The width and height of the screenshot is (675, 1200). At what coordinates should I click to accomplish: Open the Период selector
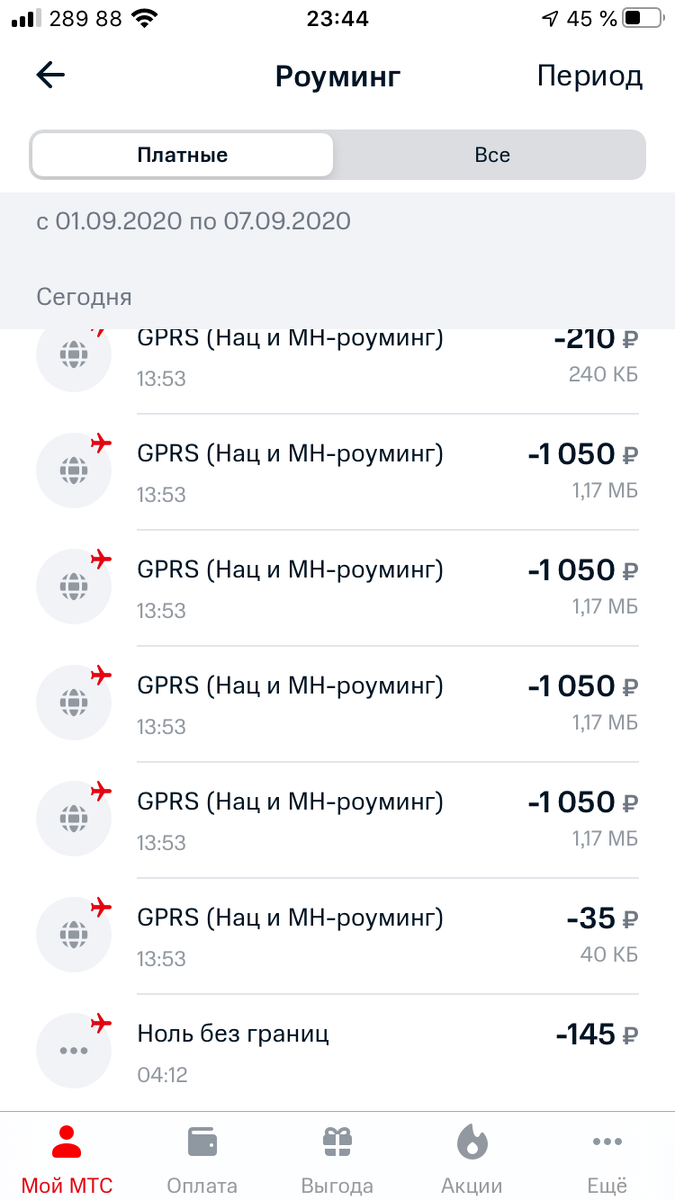[x=589, y=75]
